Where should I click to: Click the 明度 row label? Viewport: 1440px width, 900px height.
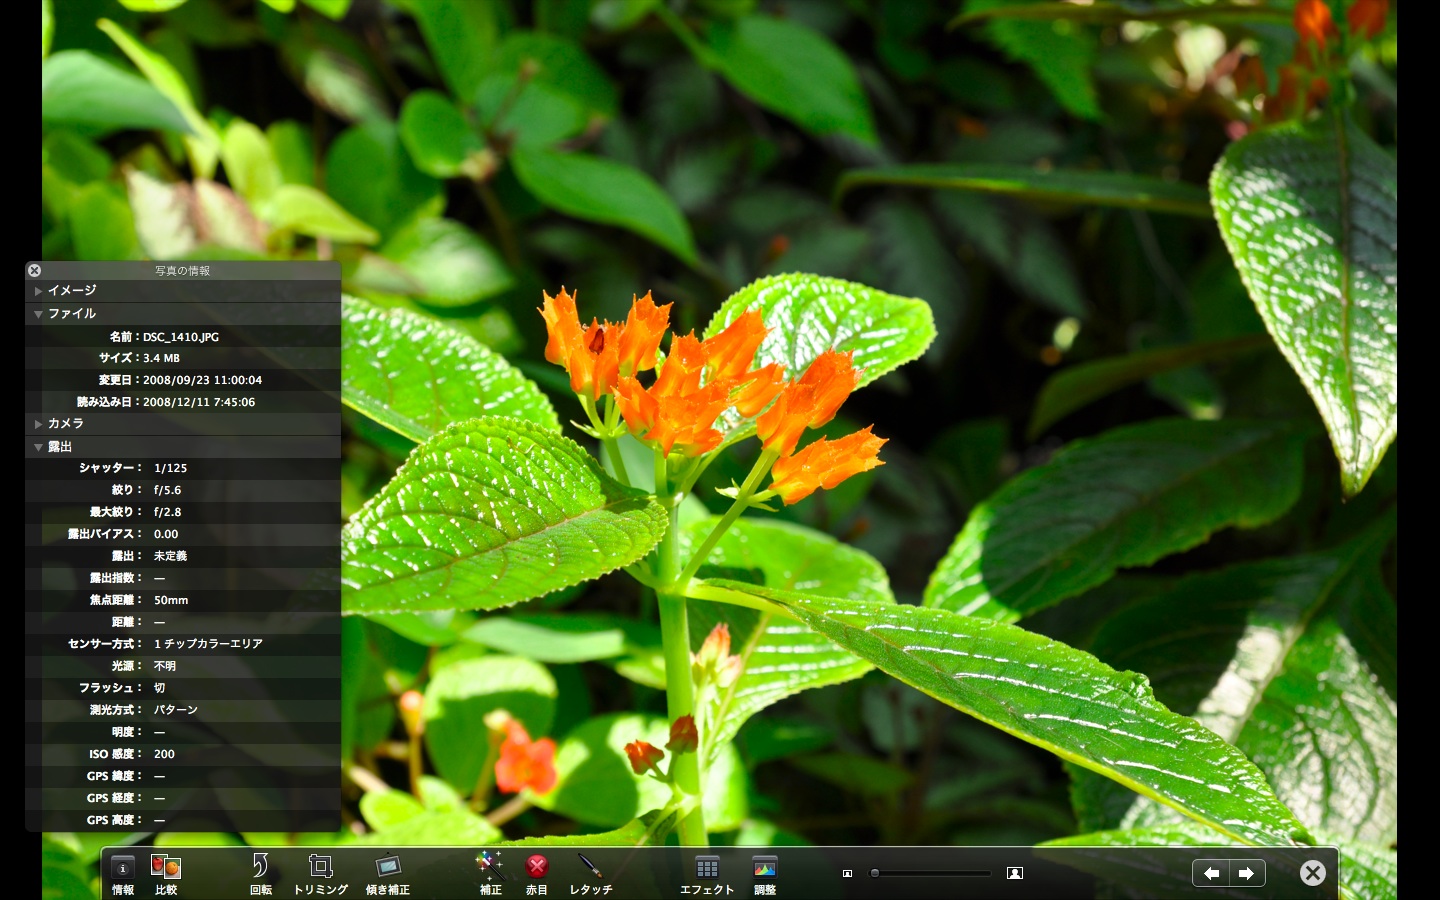coord(127,732)
